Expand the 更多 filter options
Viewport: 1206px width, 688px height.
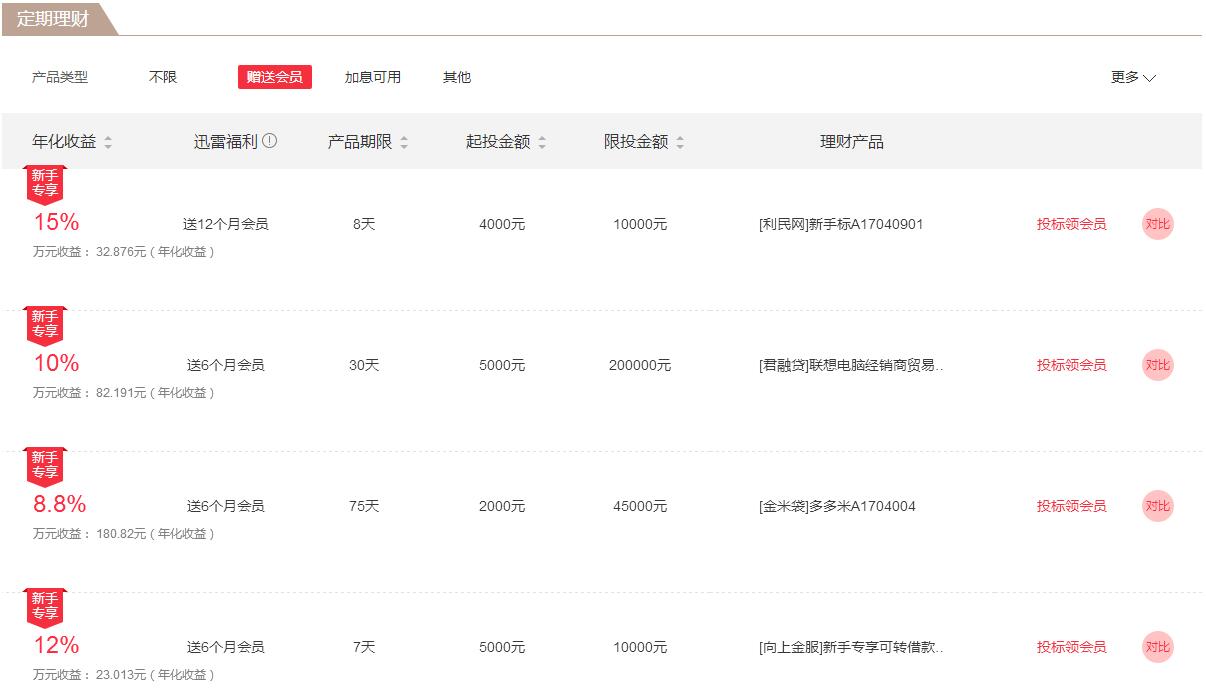pos(1133,77)
